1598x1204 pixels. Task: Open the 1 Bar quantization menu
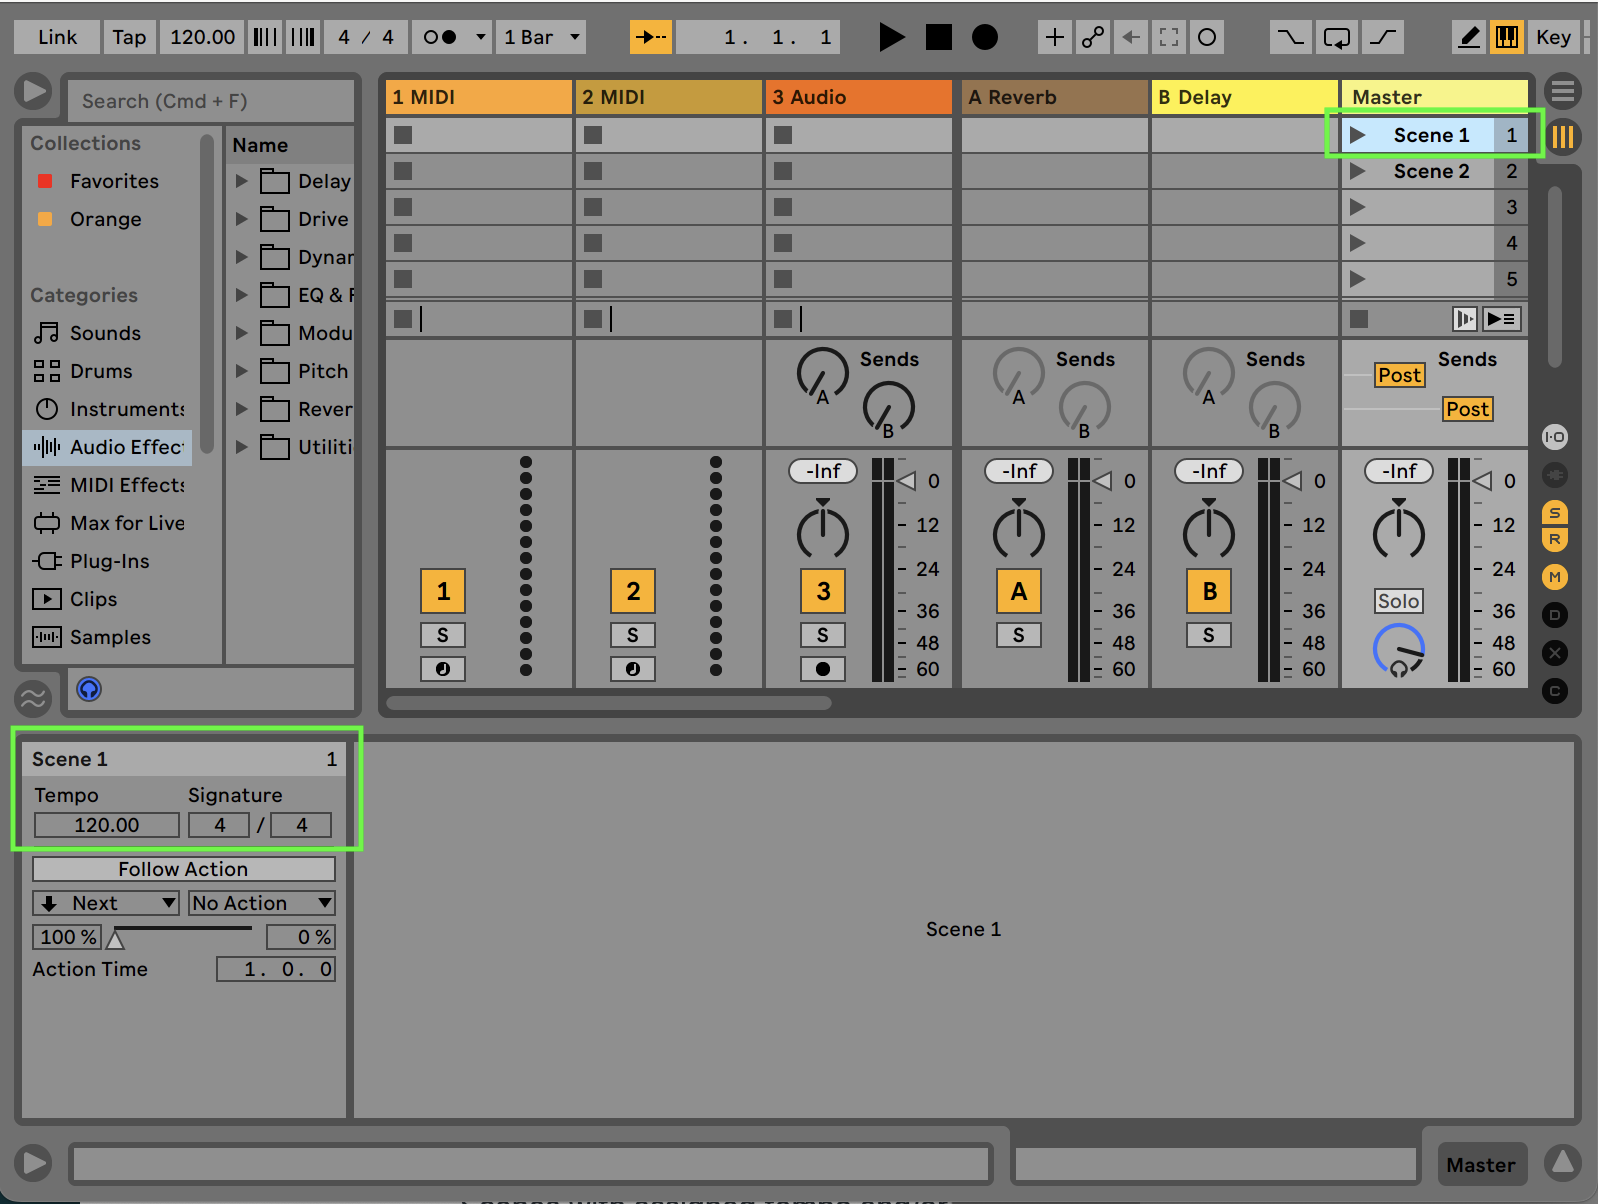click(542, 37)
